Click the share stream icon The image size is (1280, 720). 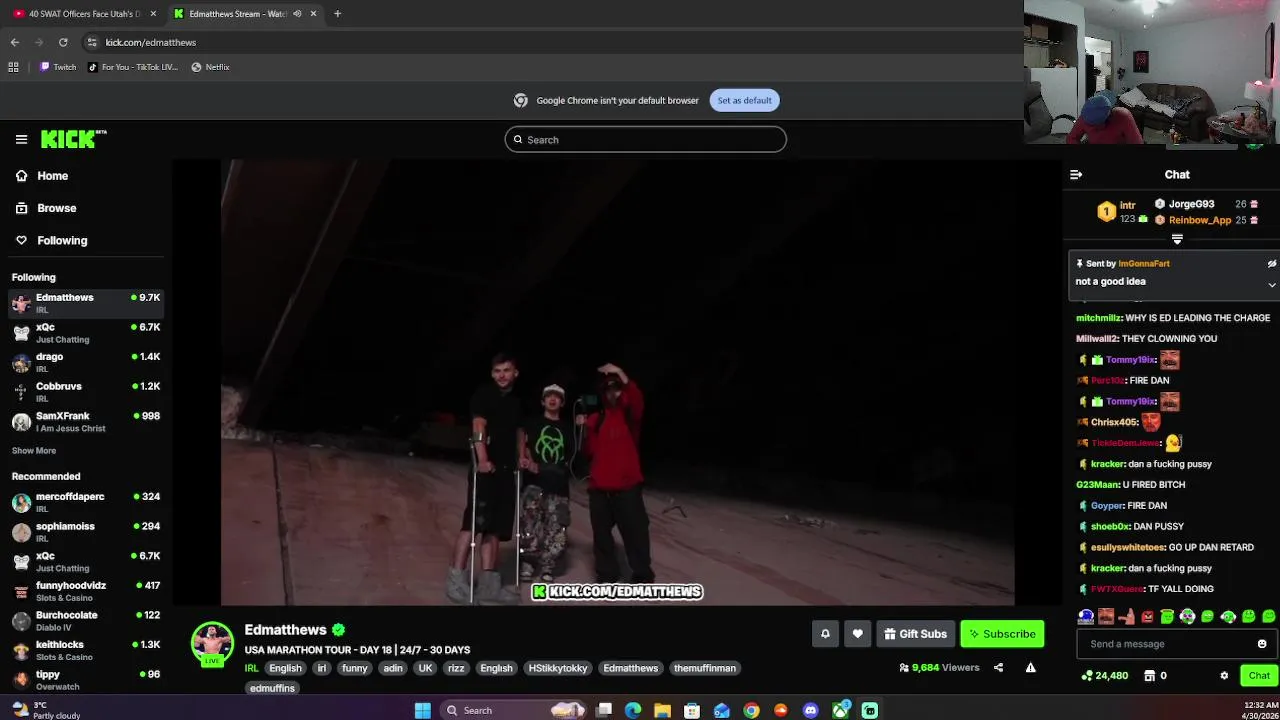click(998, 668)
